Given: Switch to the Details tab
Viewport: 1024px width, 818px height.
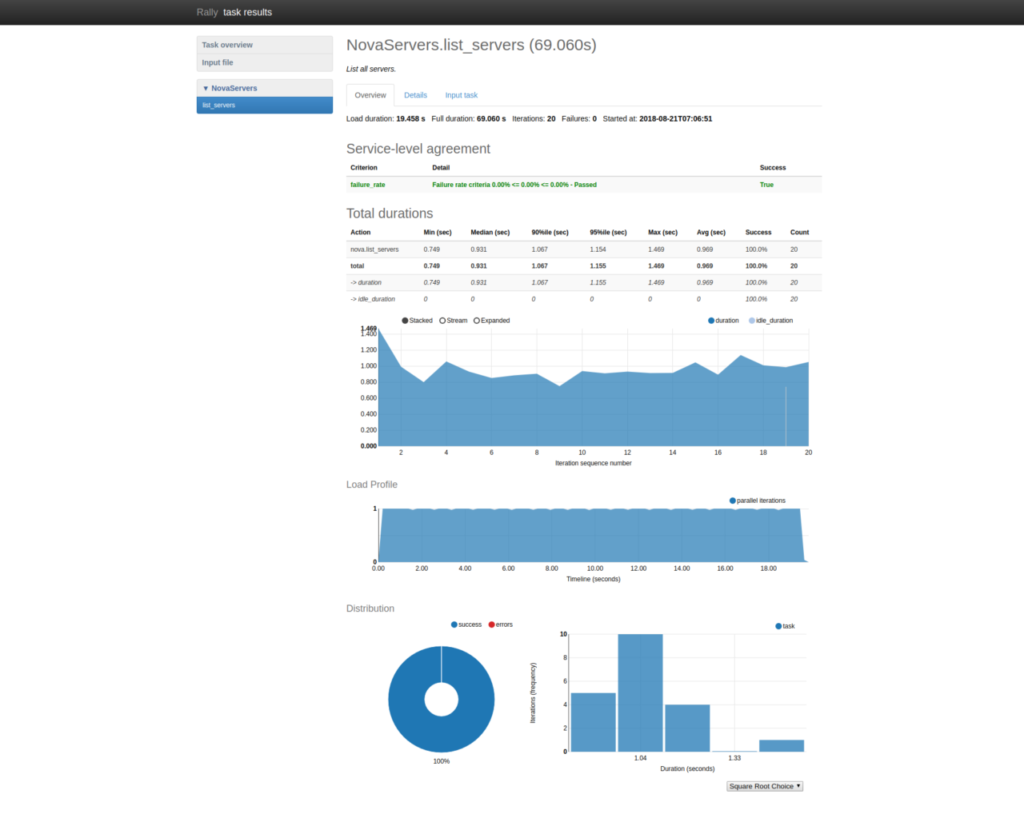Looking at the screenshot, I should click(x=415, y=95).
